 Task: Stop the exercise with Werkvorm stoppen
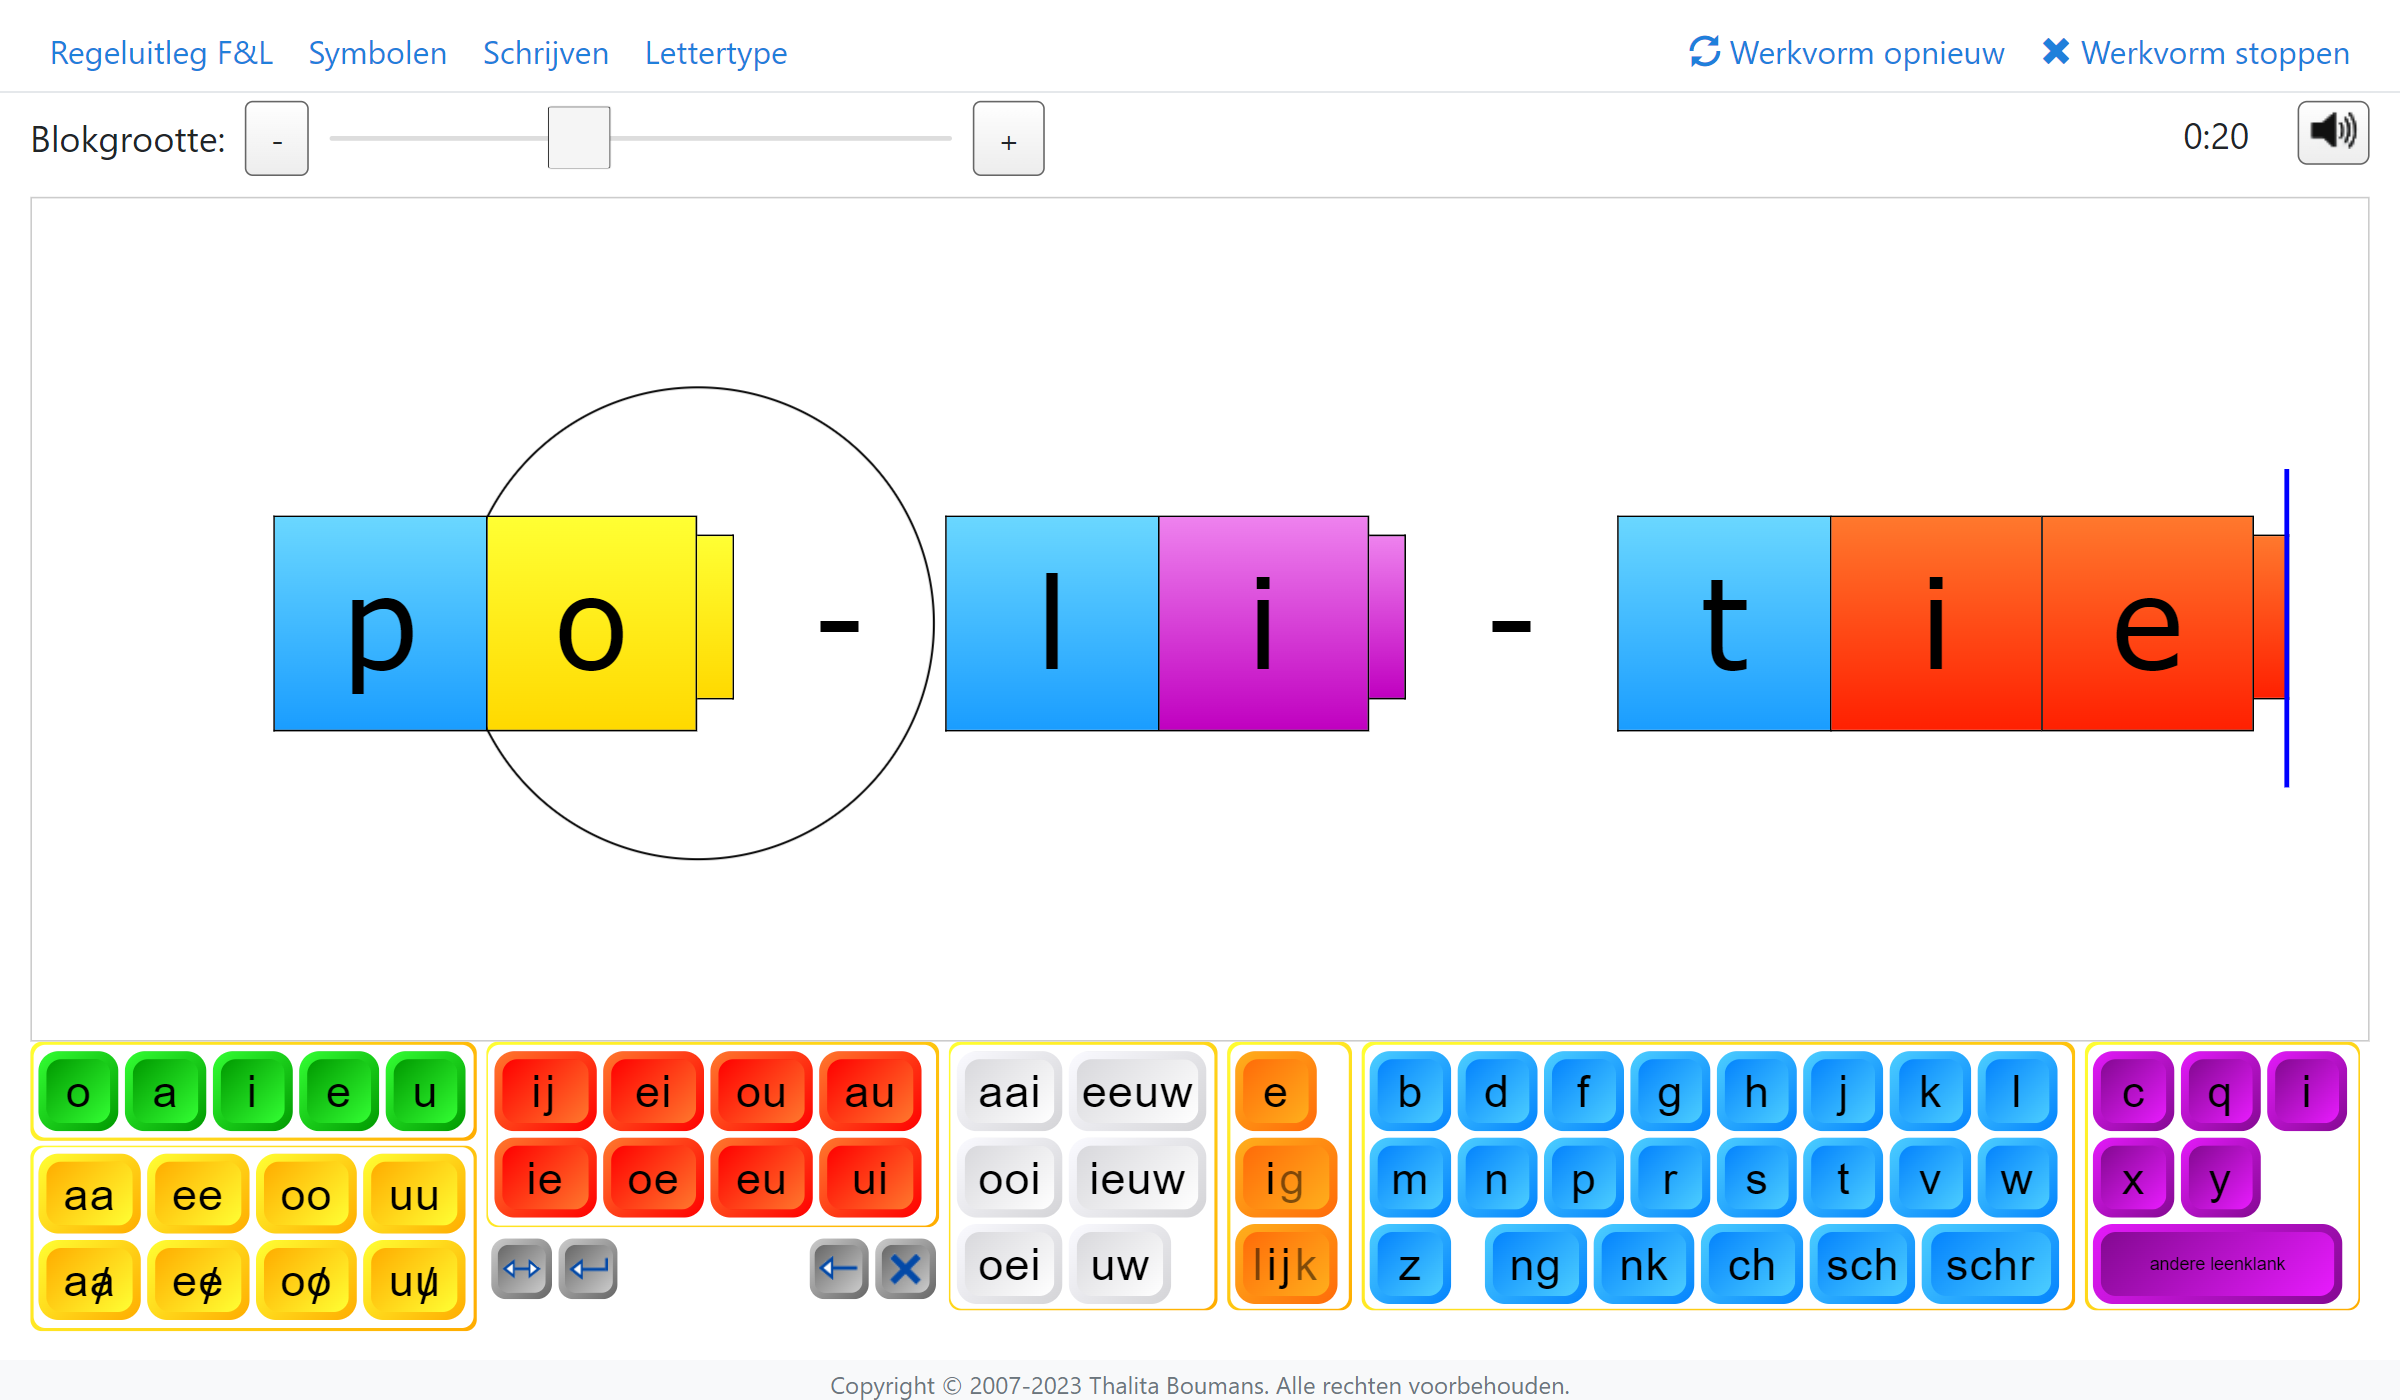pos(2195,52)
